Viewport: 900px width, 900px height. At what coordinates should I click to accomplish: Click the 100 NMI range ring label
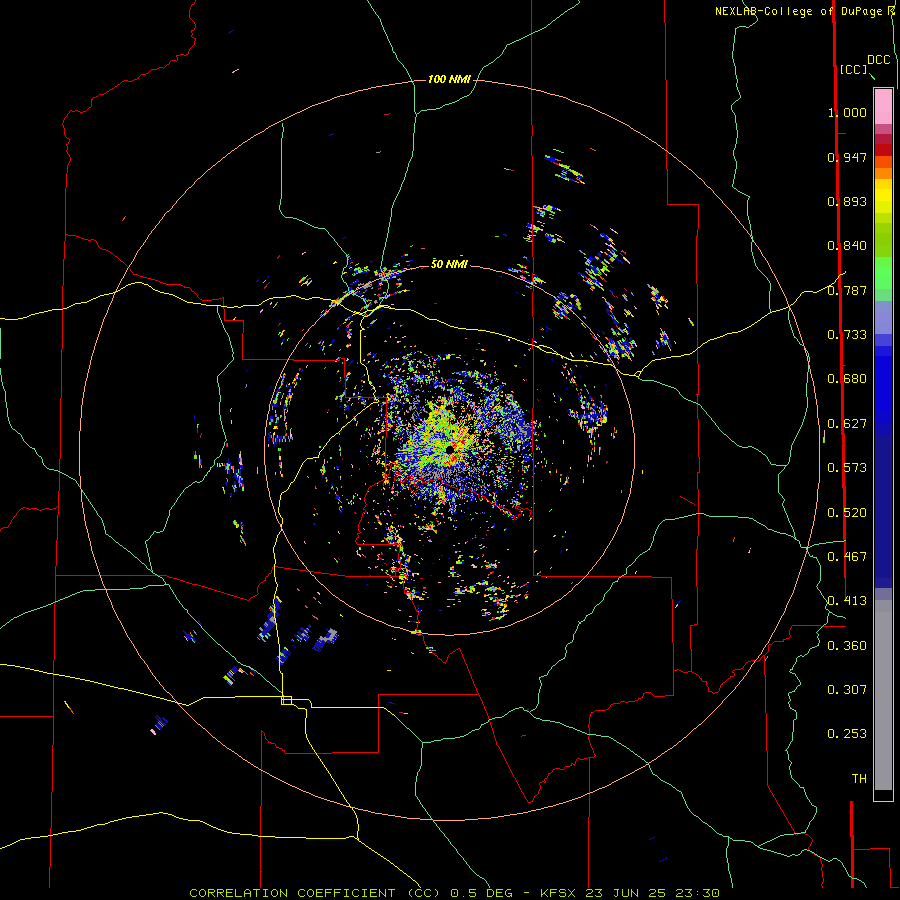pos(449,79)
